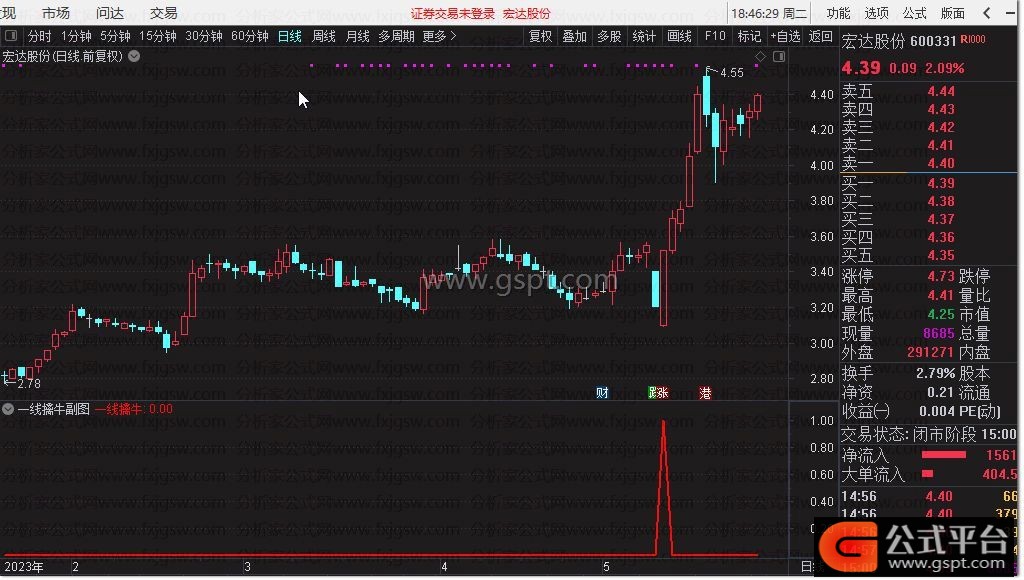Switch to the 30分钟 period
The height and width of the screenshot is (580, 1024).
pyautogui.click(x=204, y=36)
